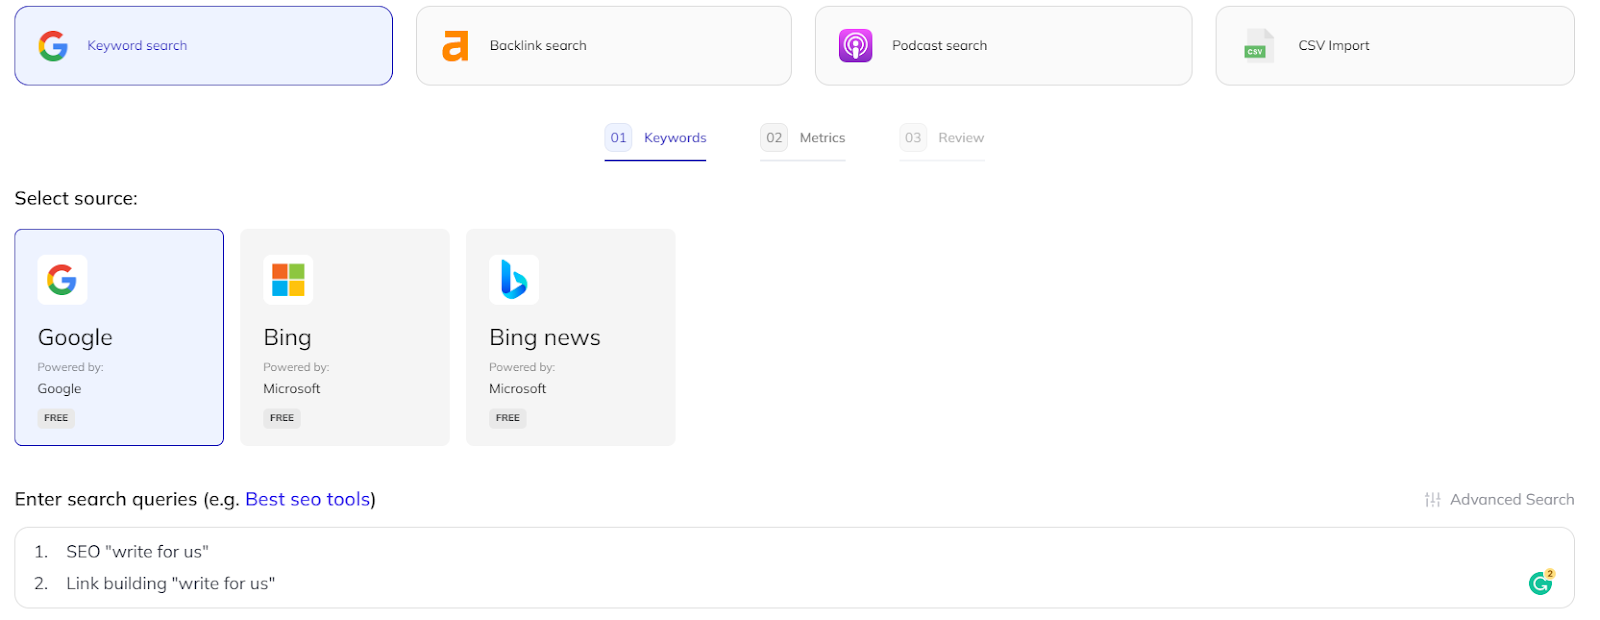The width and height of the screenshot is (1600, 620).
Task: Click the Best seo tools example link
Action: coord(308,499)
